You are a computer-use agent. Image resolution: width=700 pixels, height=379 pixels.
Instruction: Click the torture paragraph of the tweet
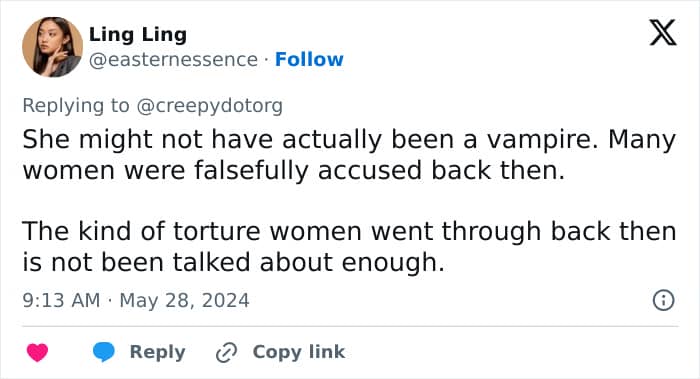[x=350, y=246]
